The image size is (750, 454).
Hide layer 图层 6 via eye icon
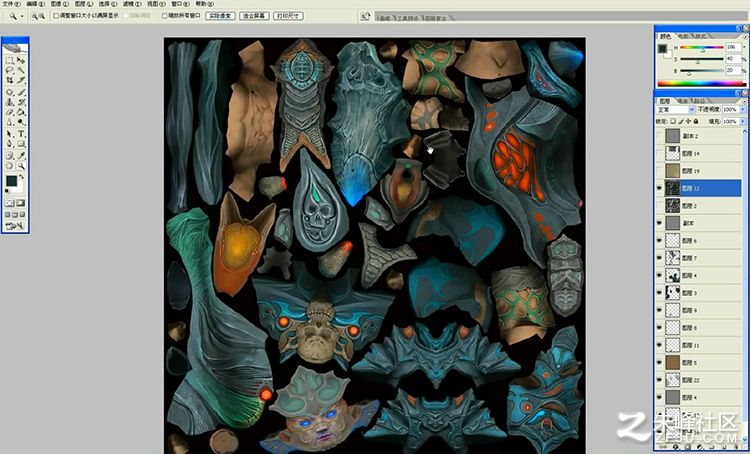[660, 241]
